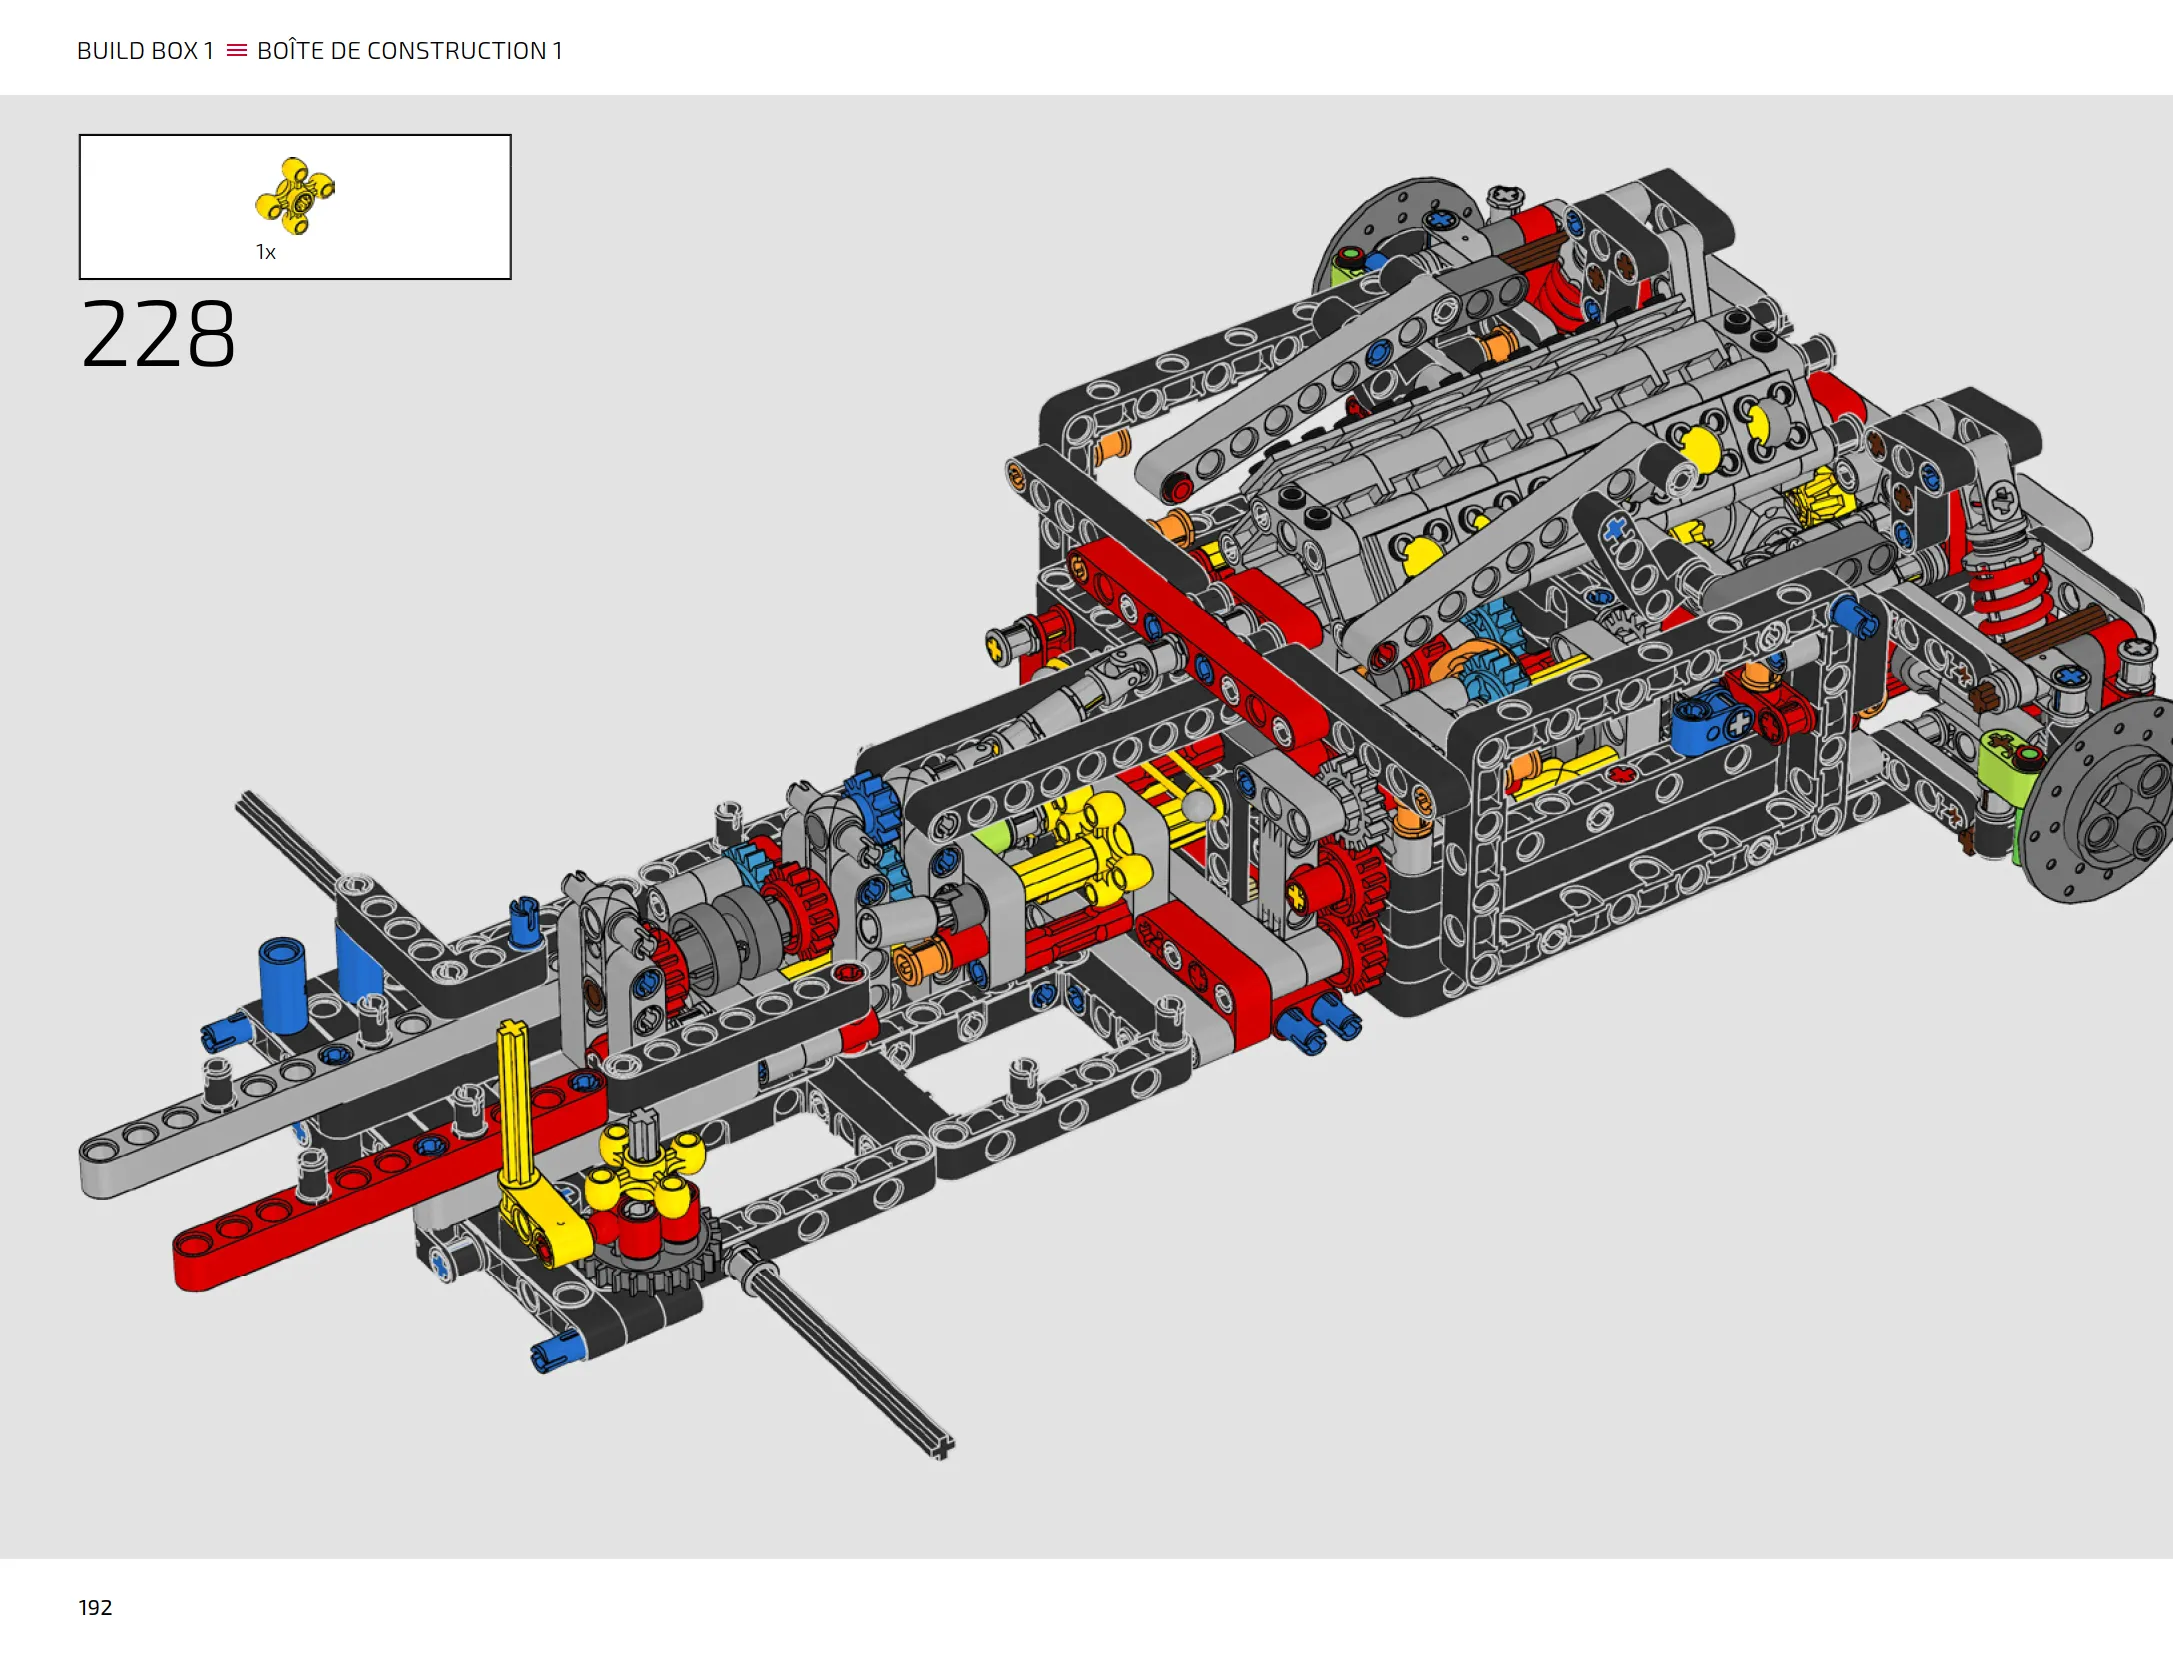Click the page number 192
Viewport: 2173px width, 1654px height.
tap(95, 1607)
